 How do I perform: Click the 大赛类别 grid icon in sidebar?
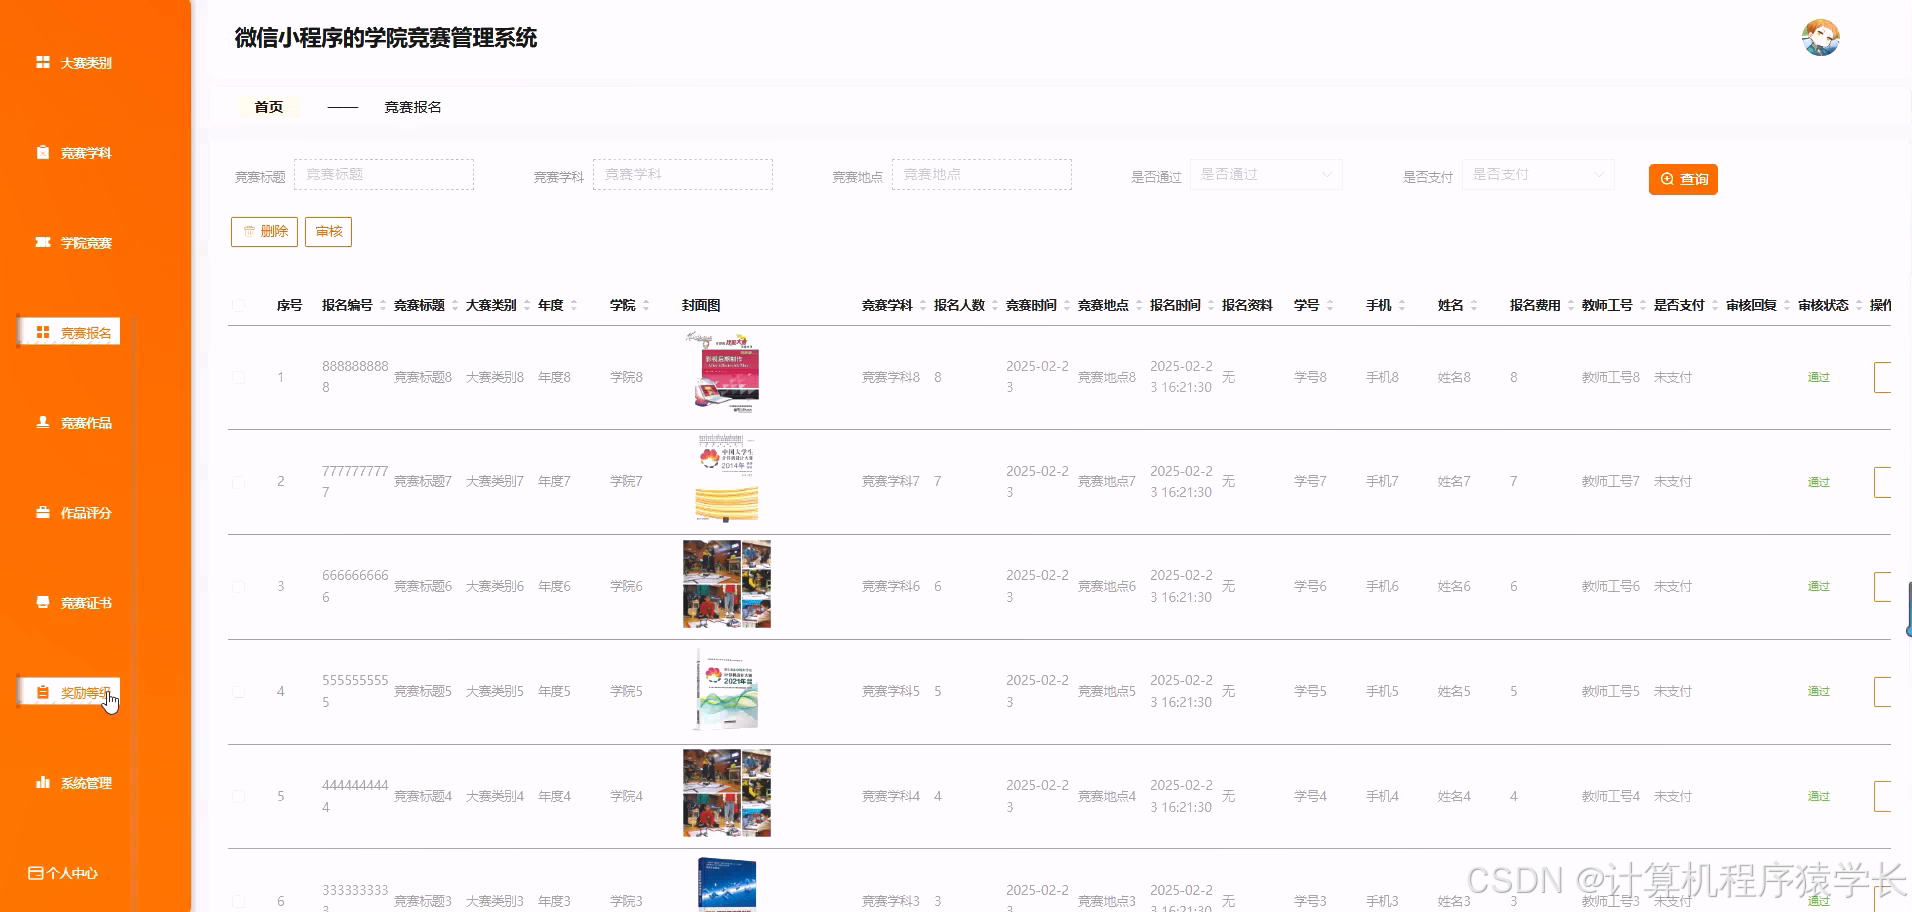coord(43,62)
